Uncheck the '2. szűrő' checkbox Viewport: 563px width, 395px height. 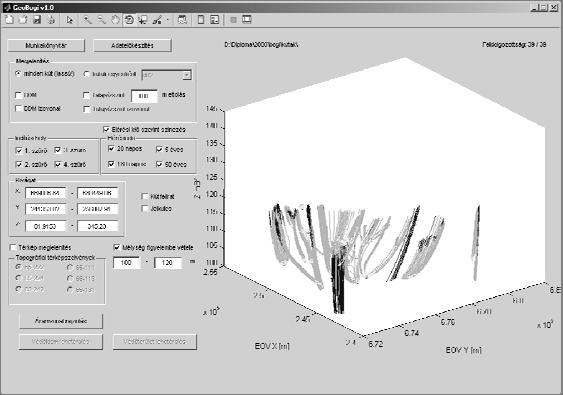coord(19,164)
